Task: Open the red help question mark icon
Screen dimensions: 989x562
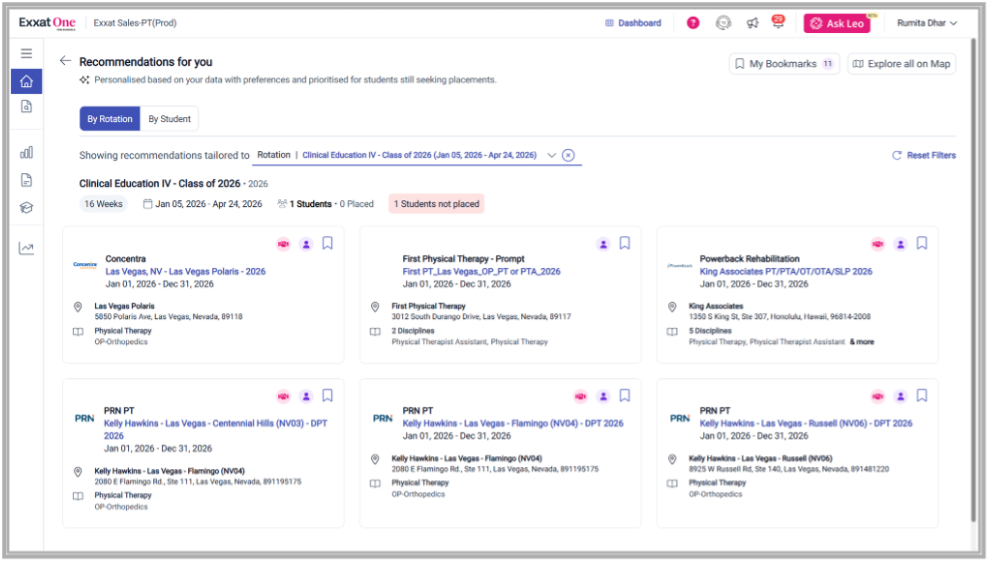Action: pos(693,23)
